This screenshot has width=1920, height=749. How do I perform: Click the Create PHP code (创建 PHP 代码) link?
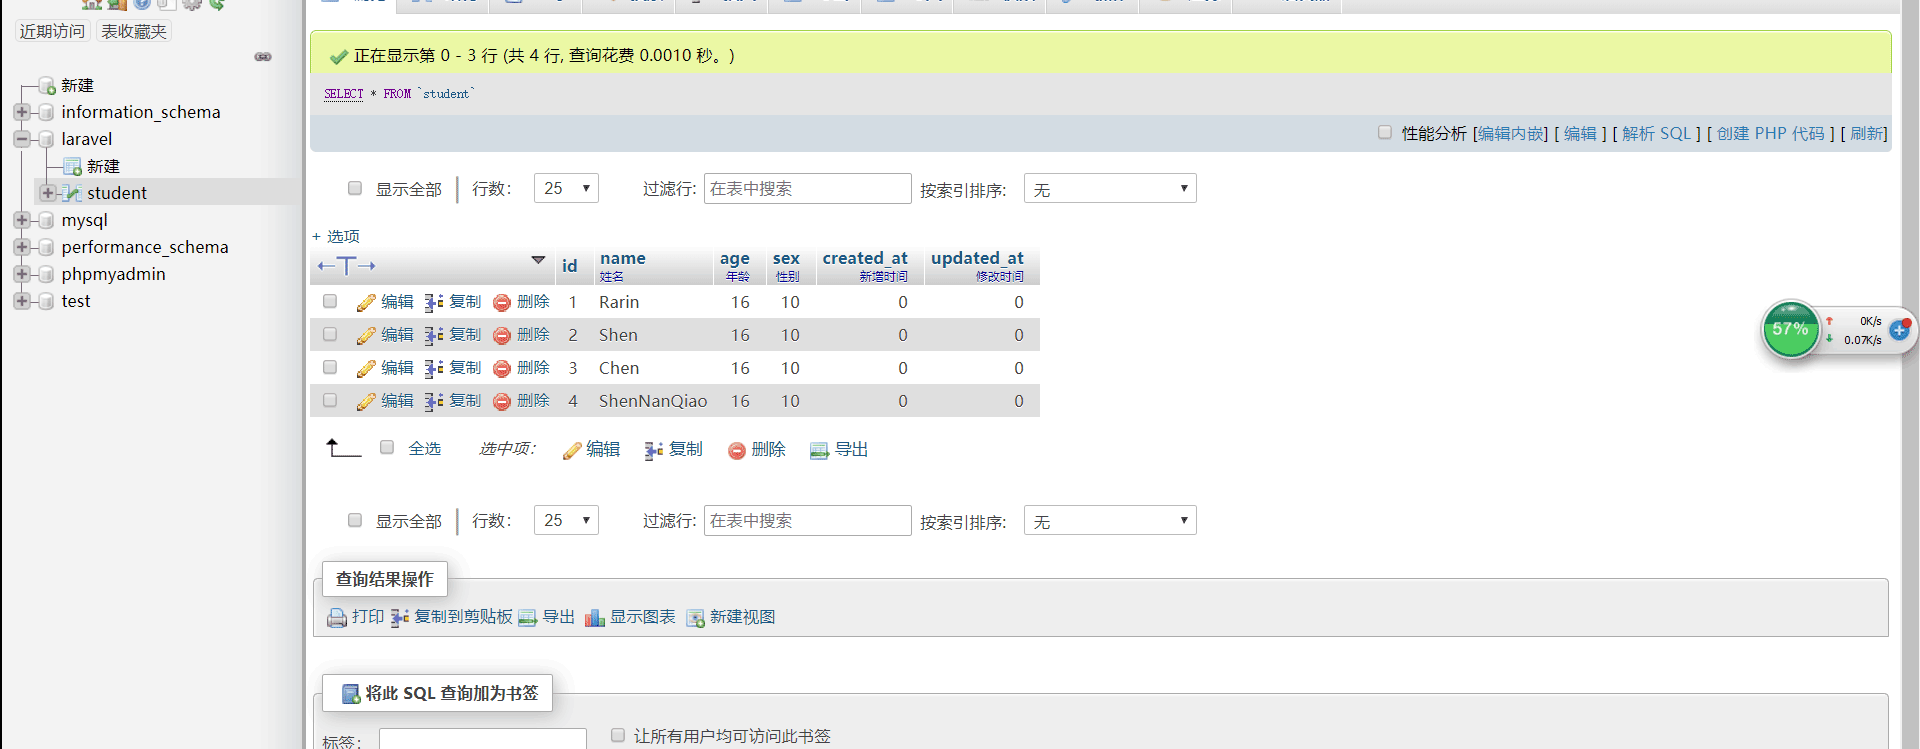[x=1770, y=134]
